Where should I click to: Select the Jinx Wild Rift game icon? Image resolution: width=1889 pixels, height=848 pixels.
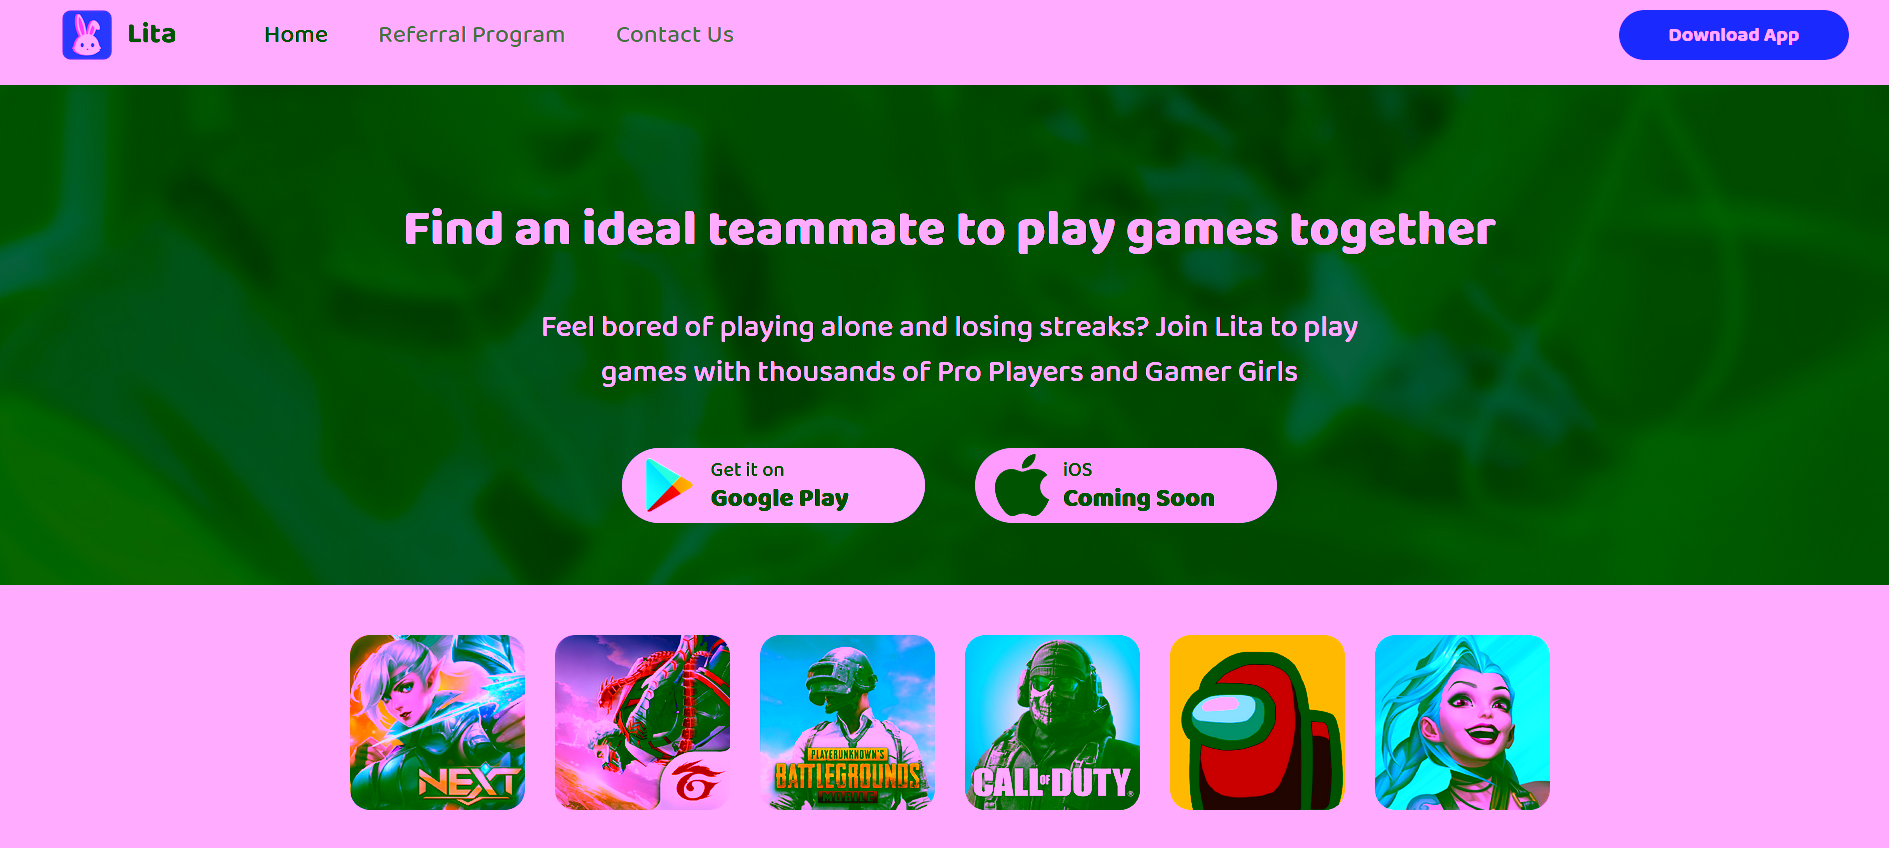pos(1462,722)
